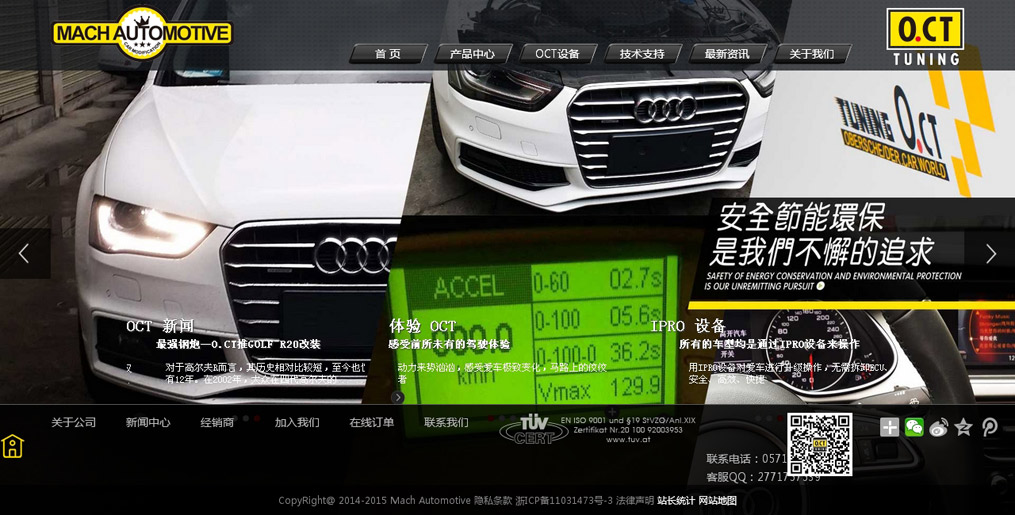Click the O.CT Tuning logo
This screenshot has width=1015, height=515.
point(926,36)
